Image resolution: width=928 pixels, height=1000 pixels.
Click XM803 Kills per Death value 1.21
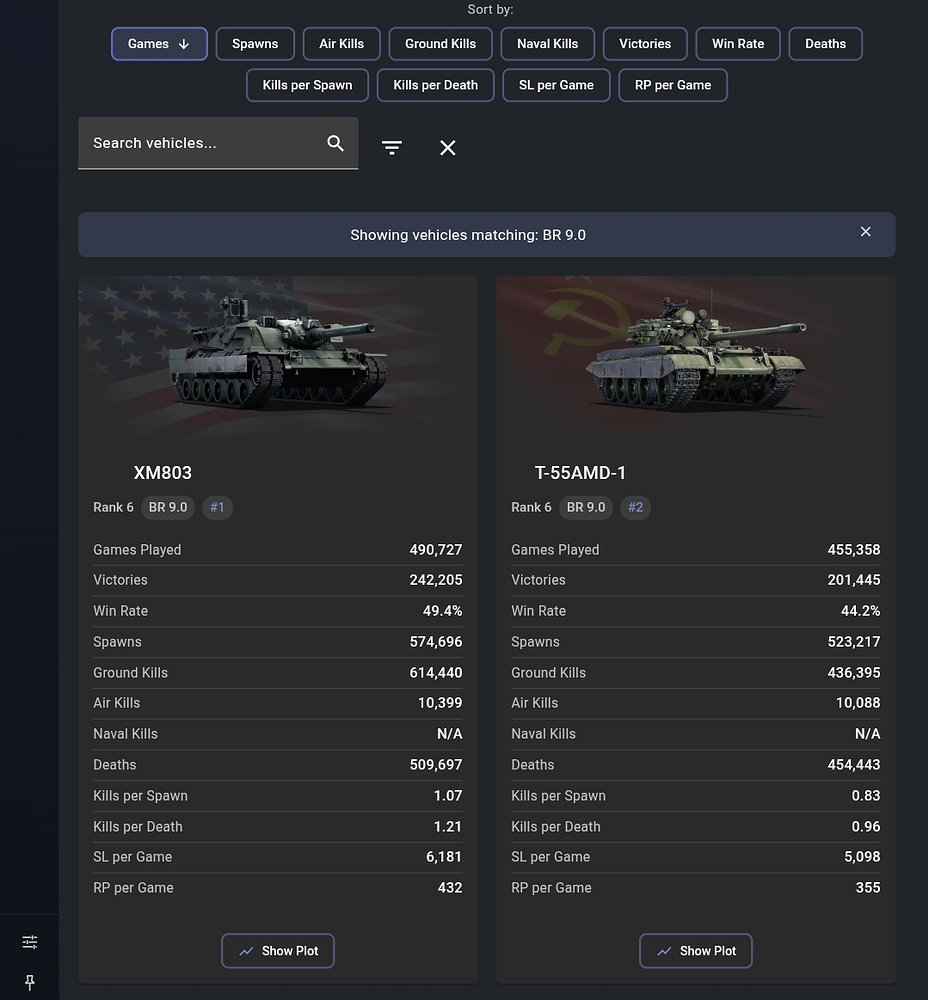point(448,827)
